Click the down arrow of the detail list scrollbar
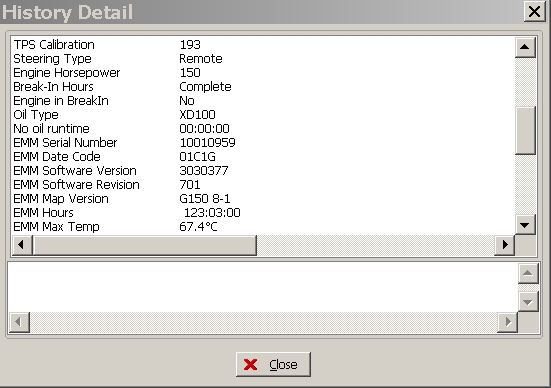 click(x=525, y=225)
